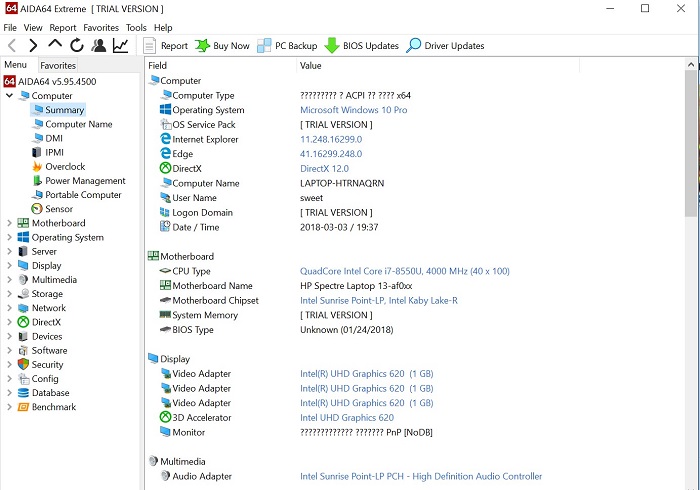Open the File menu
The width and height of the screenshot is (700, 490).
click(10, 28)
